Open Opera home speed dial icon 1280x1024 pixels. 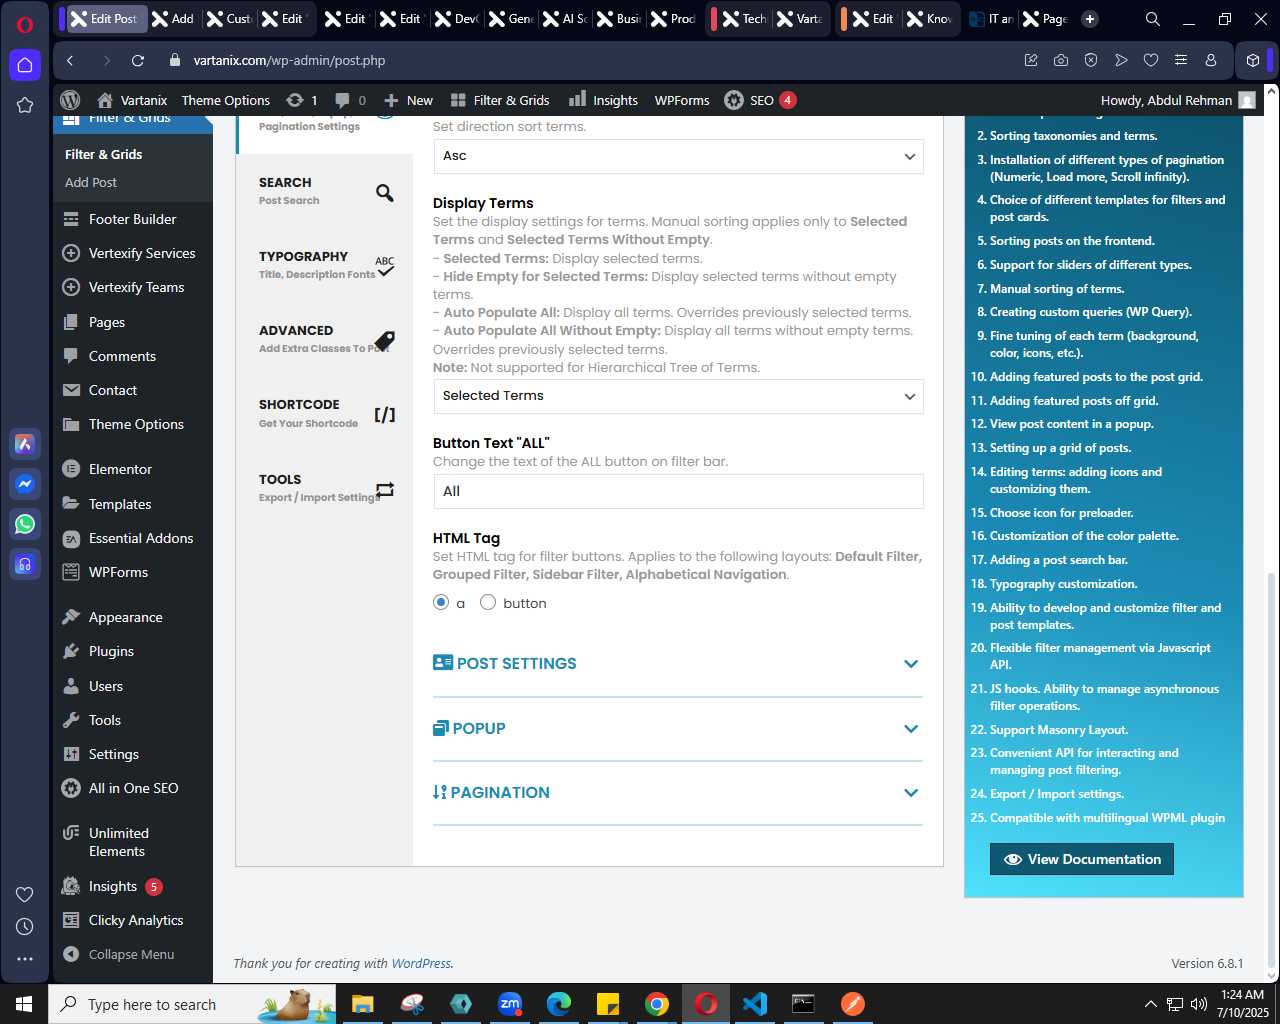[25, 65]
